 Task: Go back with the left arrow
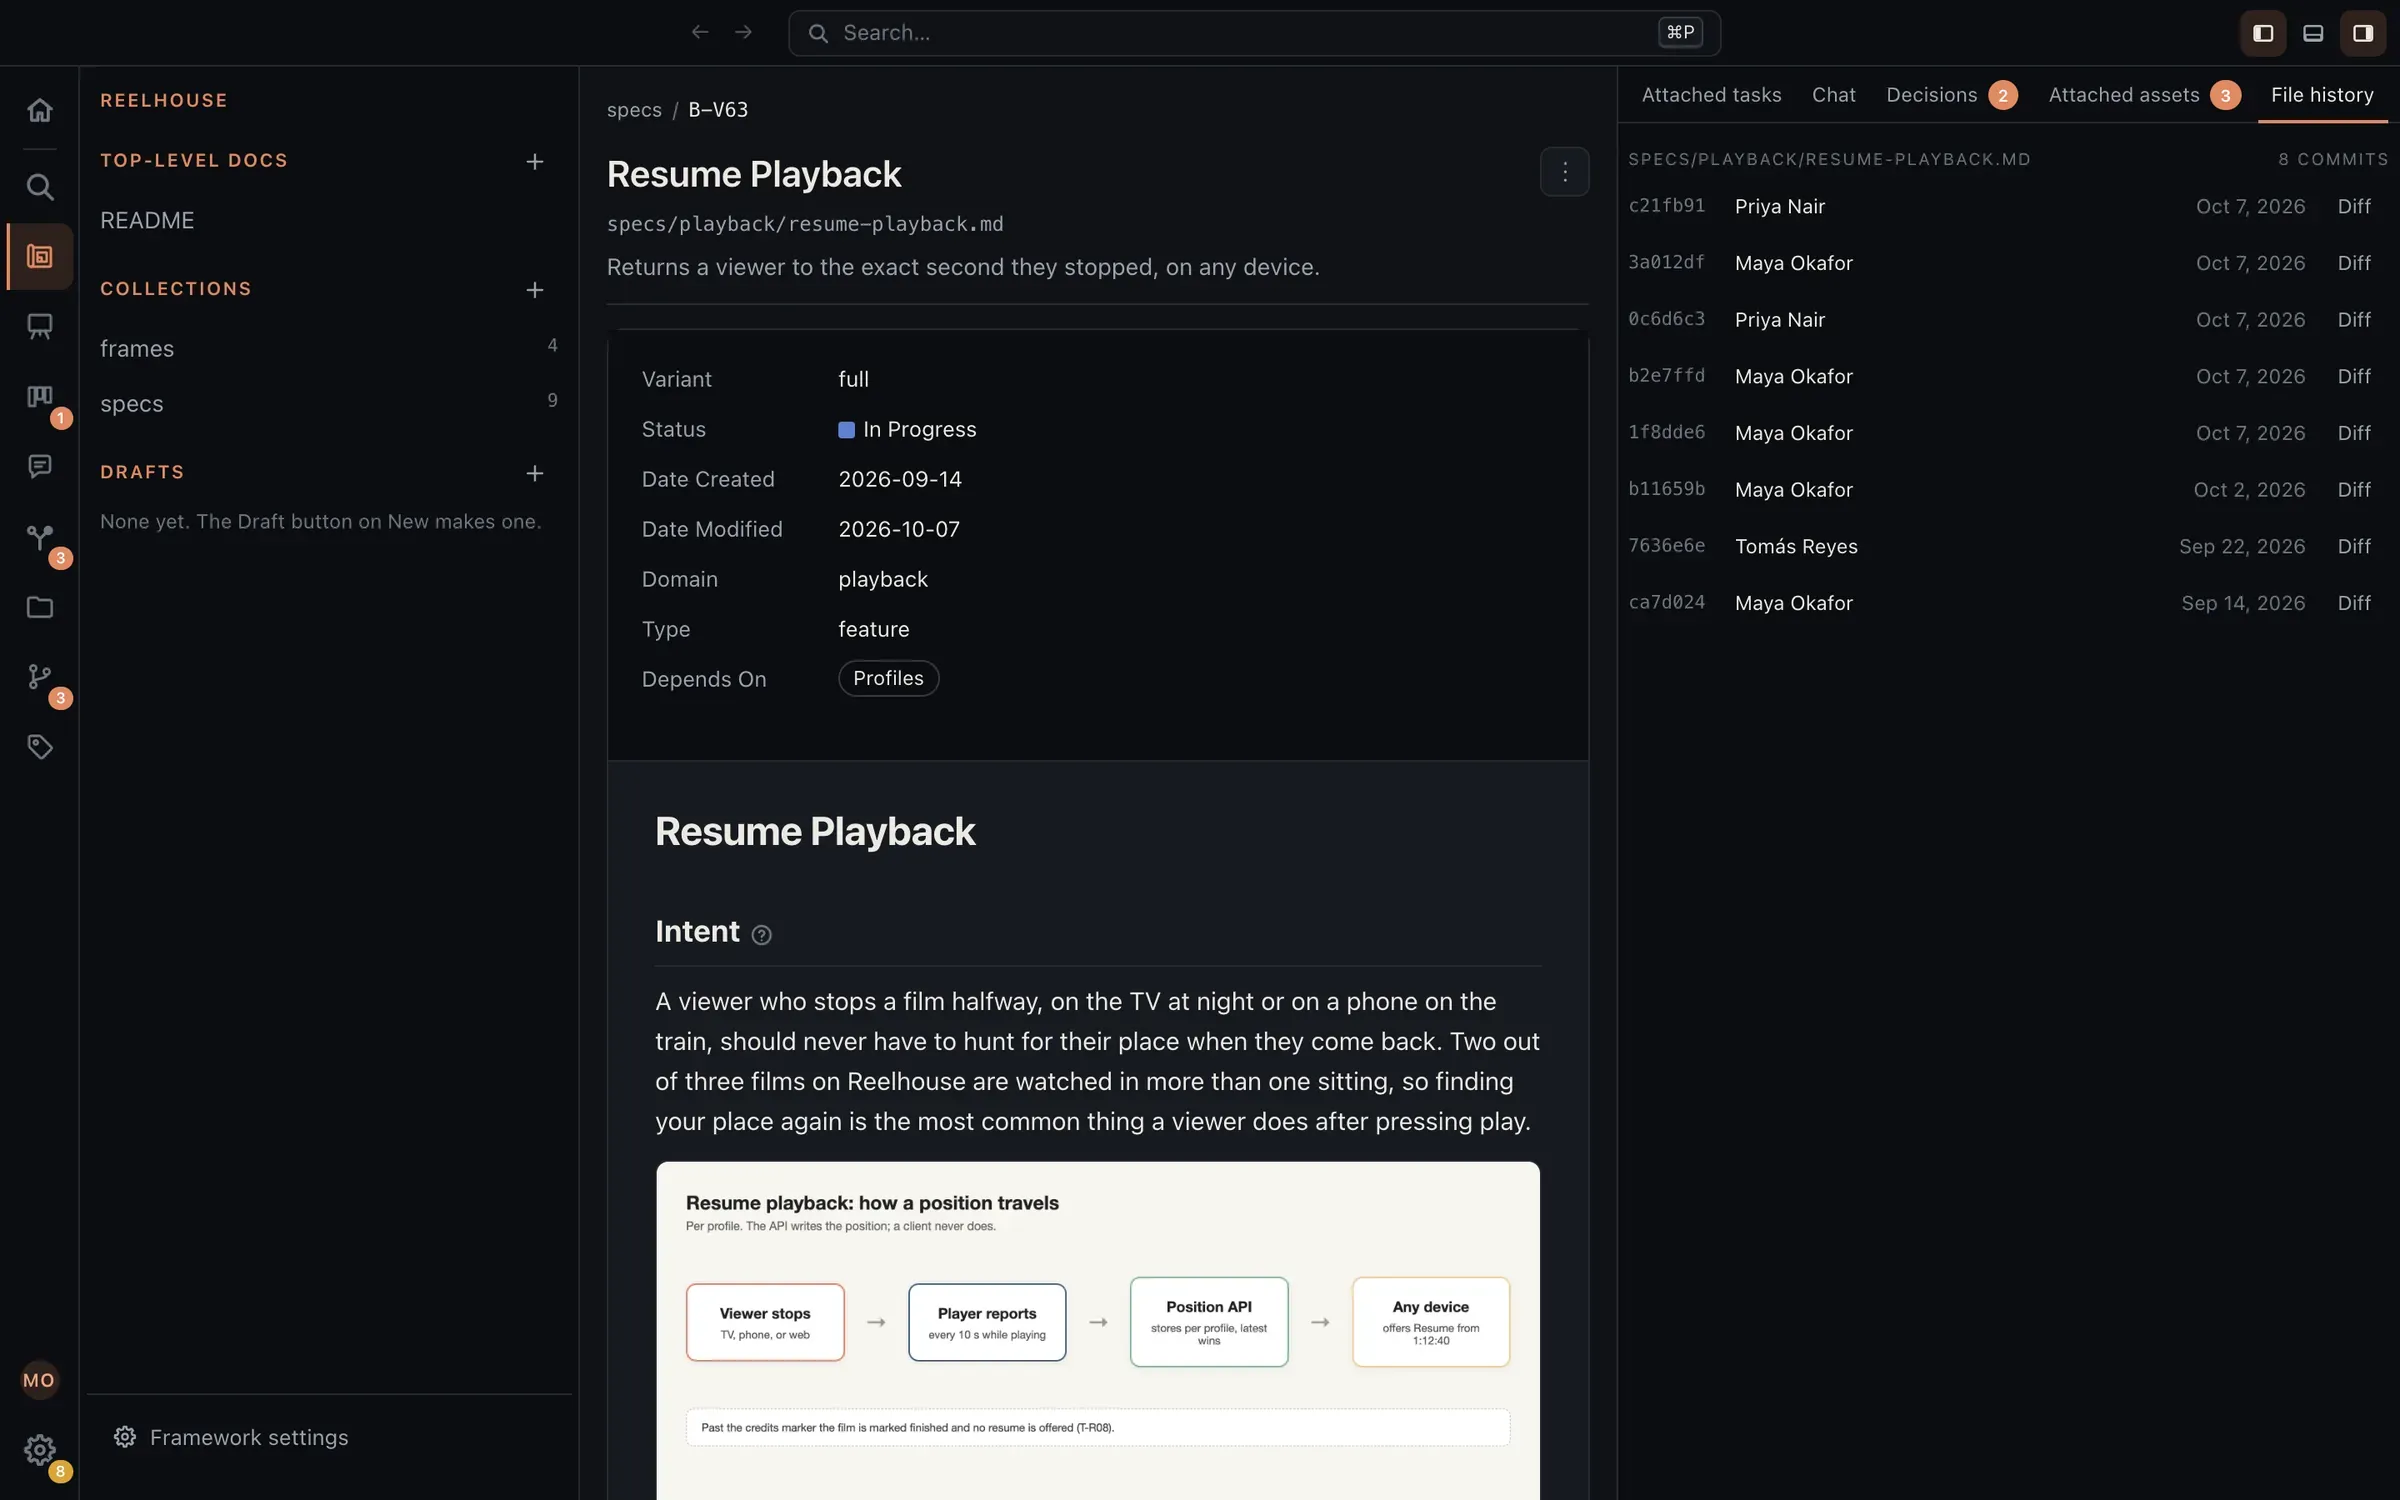click(x=700, y=33)
